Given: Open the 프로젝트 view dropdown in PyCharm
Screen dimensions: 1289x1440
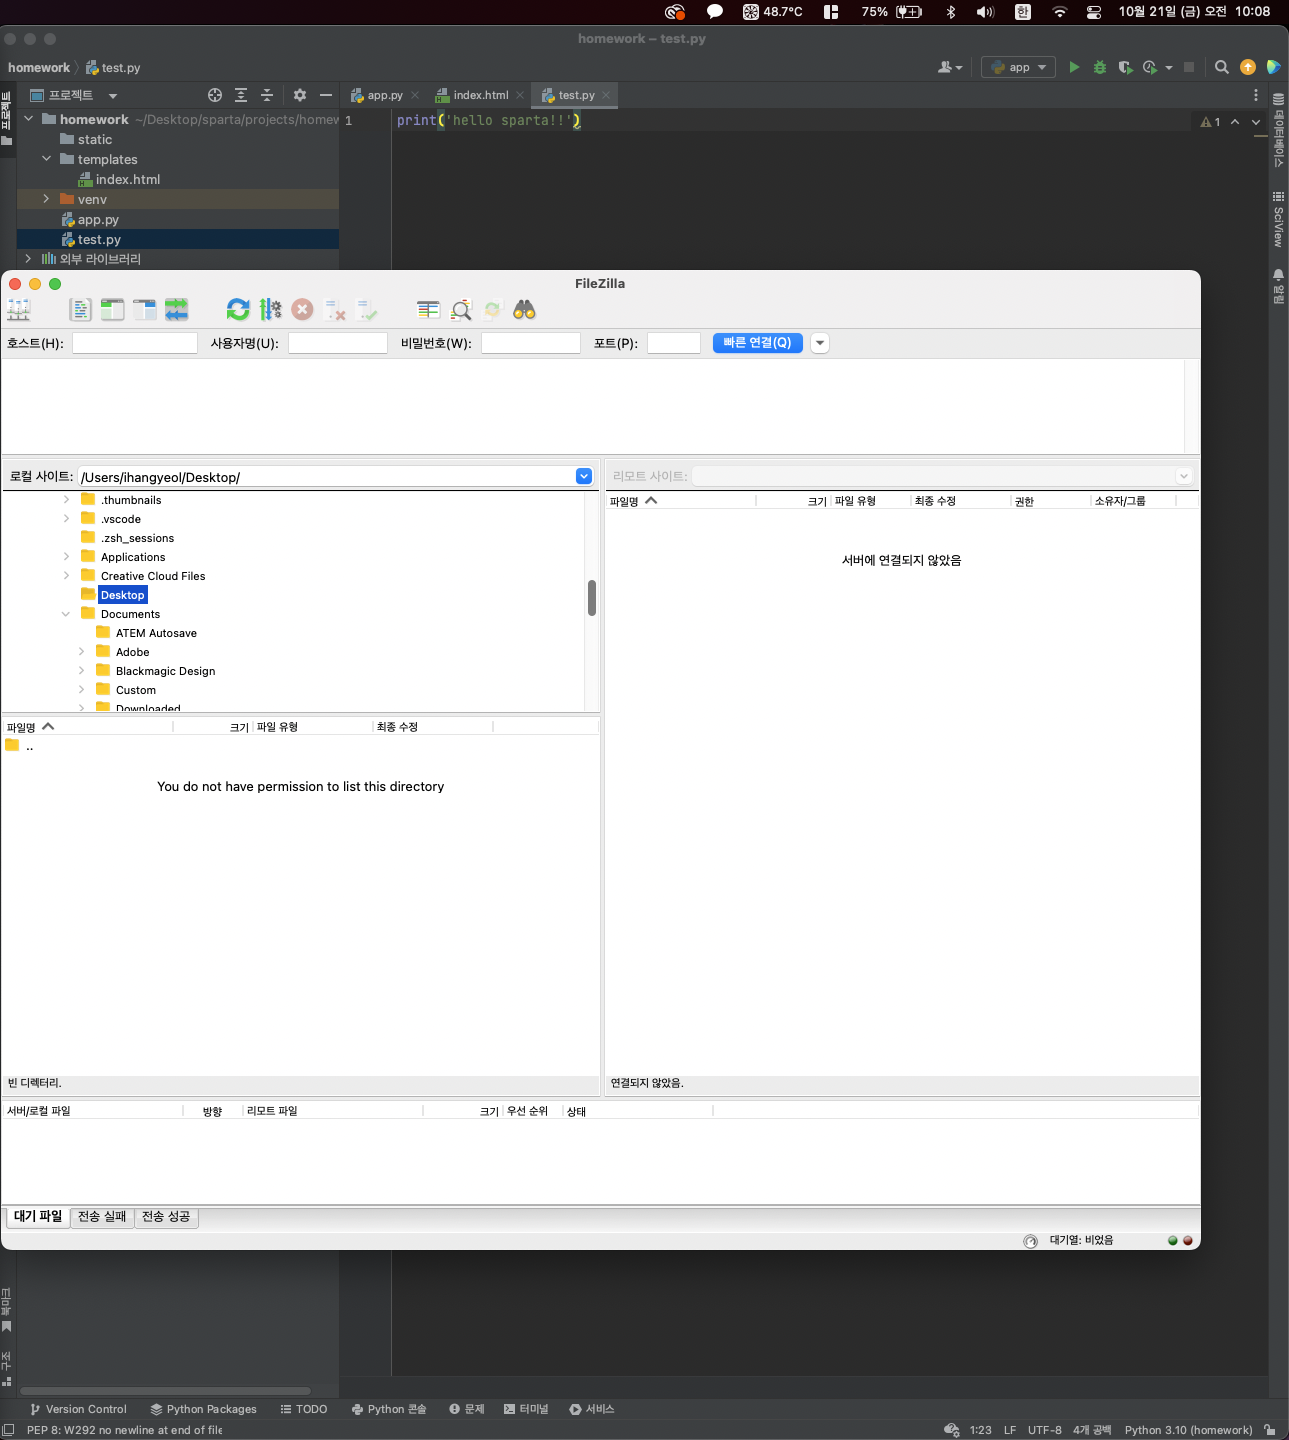Looking at the screenshot, I should (112, 96).
